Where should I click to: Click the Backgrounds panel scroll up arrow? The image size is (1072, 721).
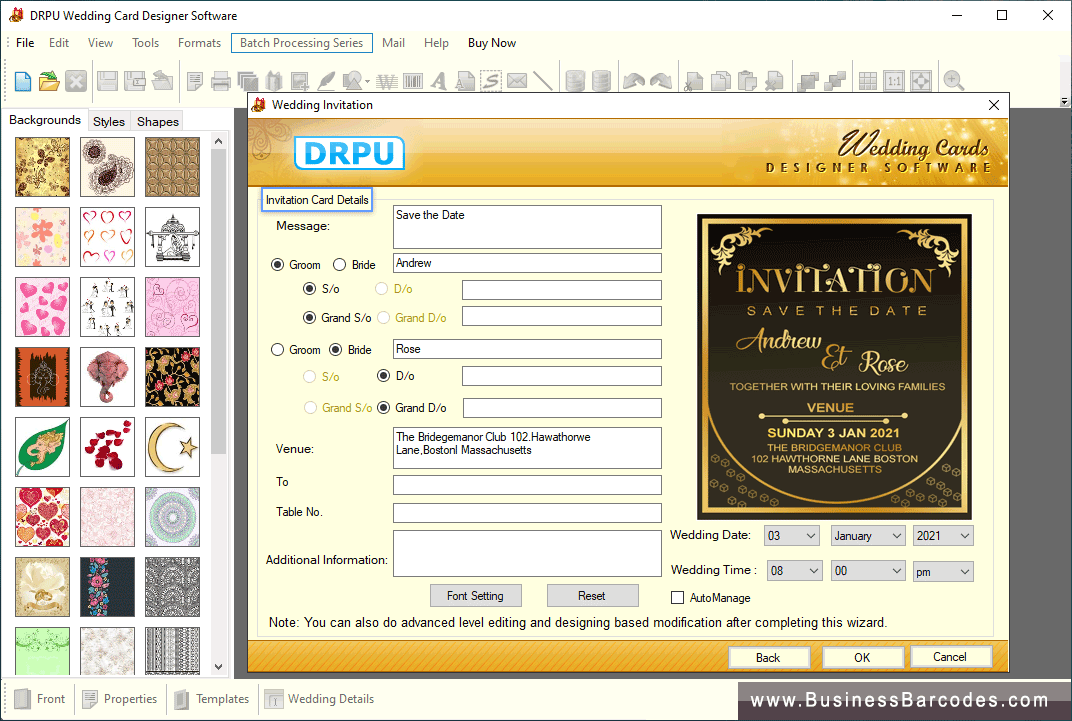[x=218, y=141]
